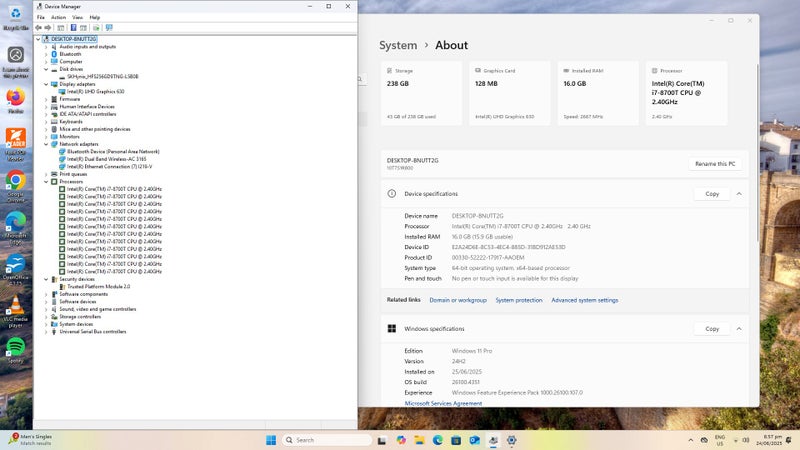Collapse the DESKTOP-BNUTT2G root node chevron
Image resolution: width=800 pixels, height=450 pixels.
(x=38, y=39)
